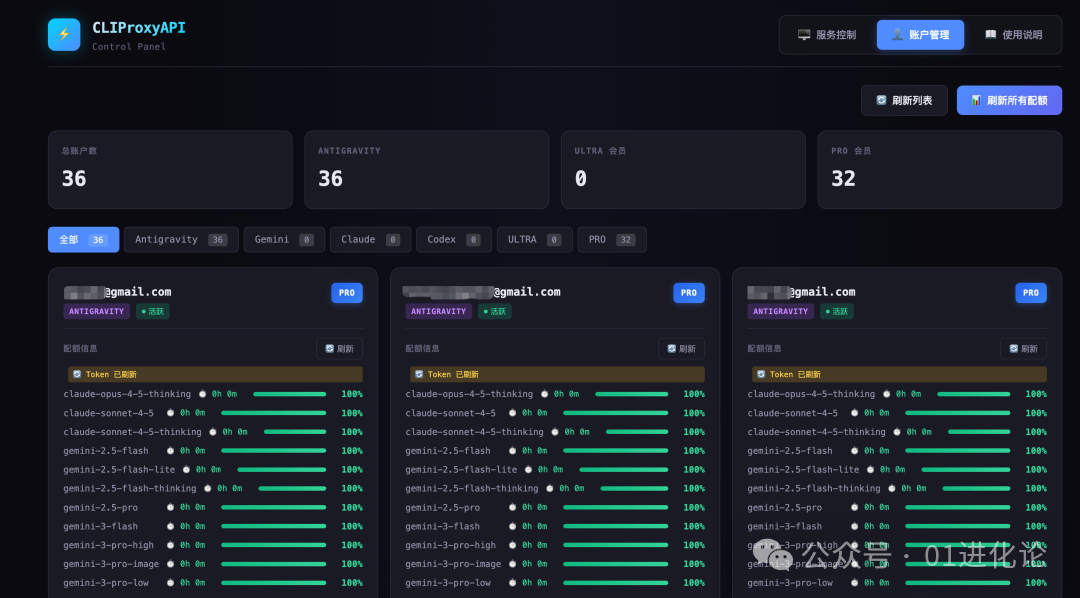Click the book icon in 使用说明 tab
The image size is (1080, 598).
(990, 34)
